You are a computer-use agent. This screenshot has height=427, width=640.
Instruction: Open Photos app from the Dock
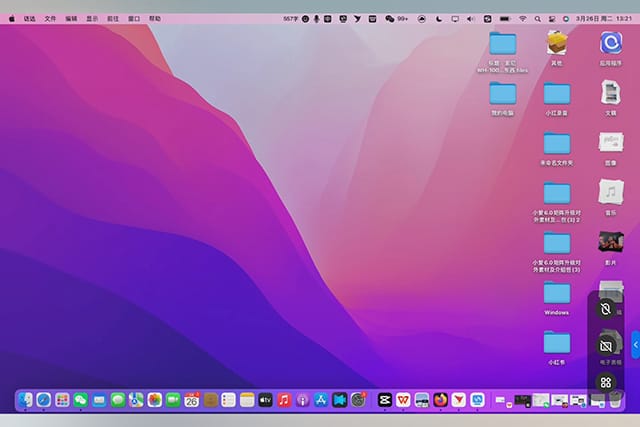(155, 400)
